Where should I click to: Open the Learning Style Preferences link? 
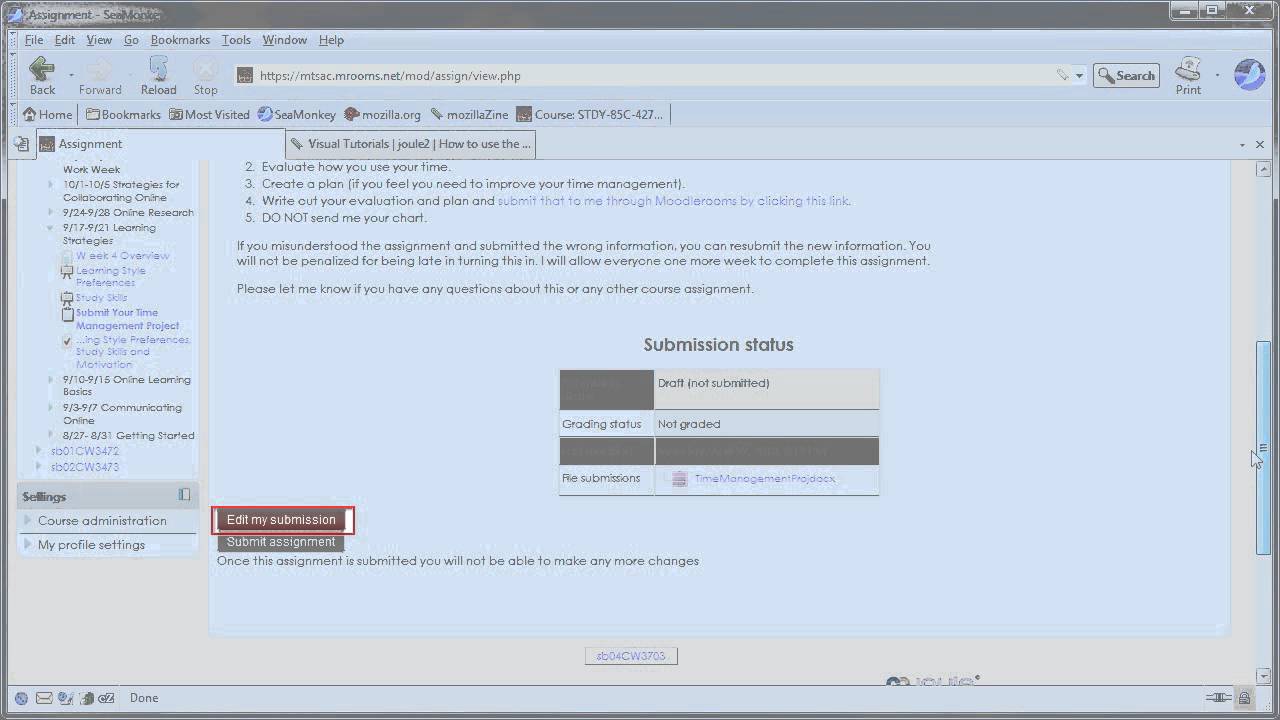111,276
